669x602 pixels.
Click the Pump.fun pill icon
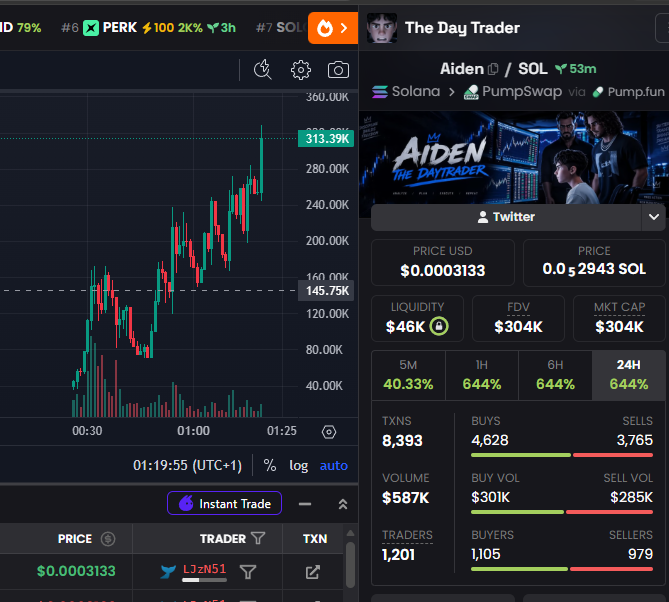598,92
